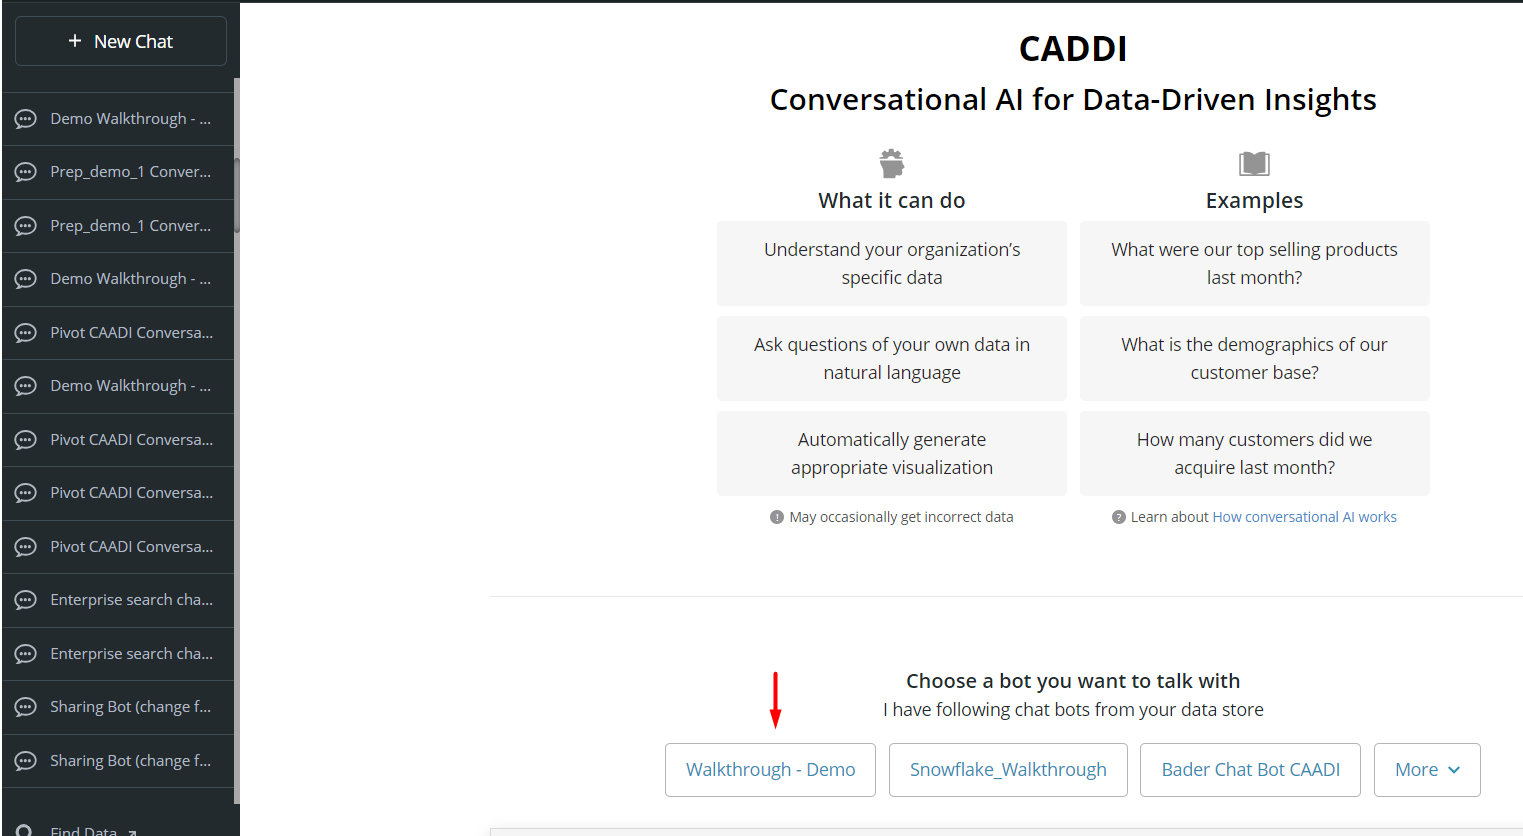Click the chevron arrow on the More button
The image size is (1523, 836).
tap(1454, 770)
